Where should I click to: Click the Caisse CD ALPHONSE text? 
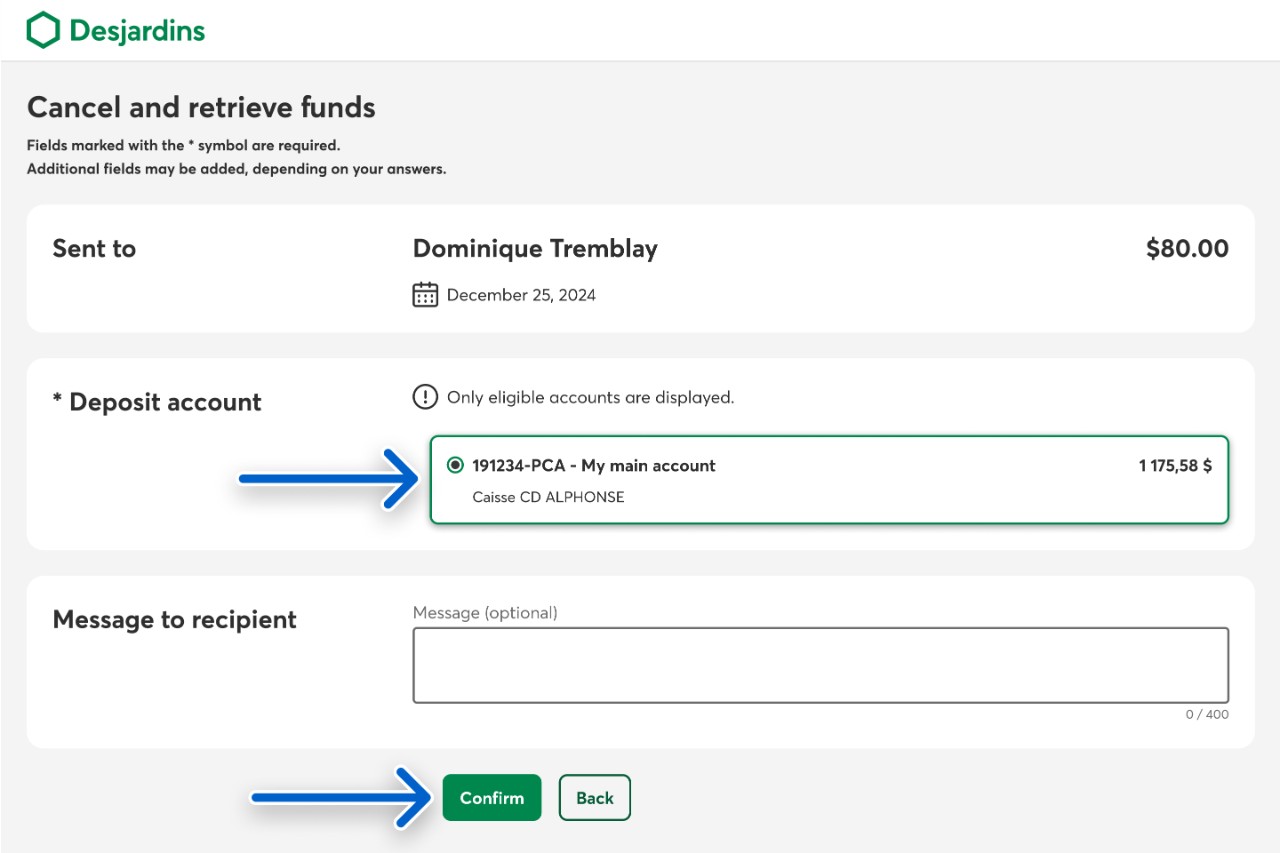click(x=548, y=497)
